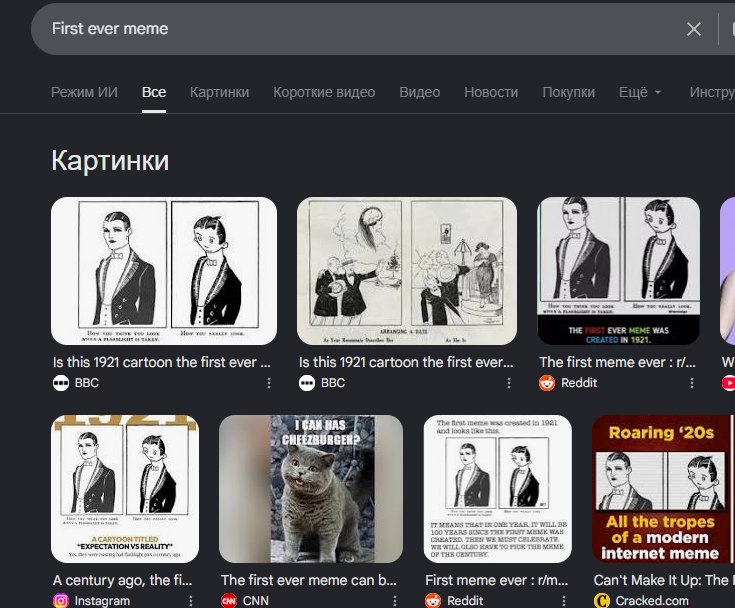
Task: Switch to the Режим ИИ tab
Action: 84,92
